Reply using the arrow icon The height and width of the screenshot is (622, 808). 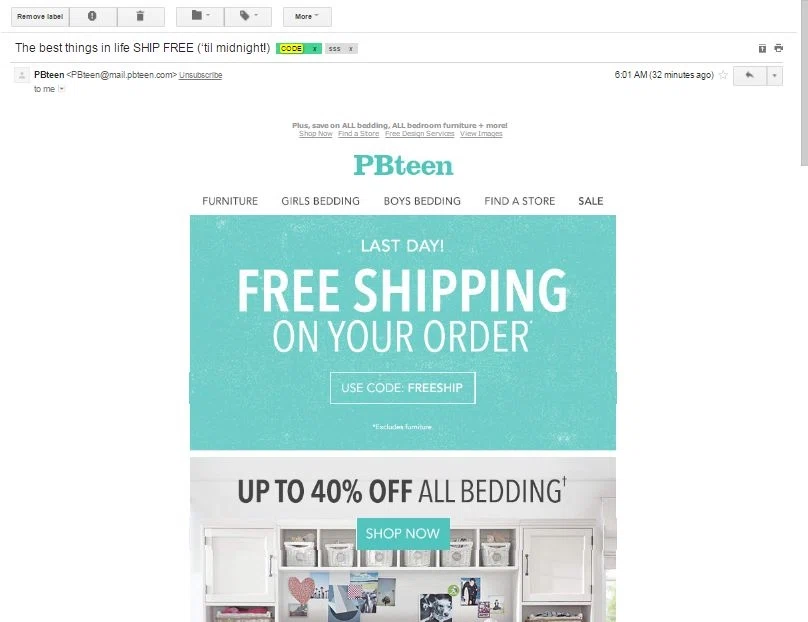point(749,75)
